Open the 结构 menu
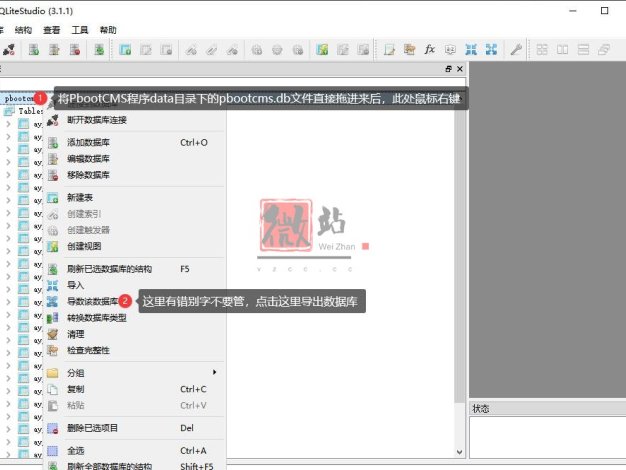Image resolution: width=626 pixels, height=470 pixels. click(x=23, y=30)
